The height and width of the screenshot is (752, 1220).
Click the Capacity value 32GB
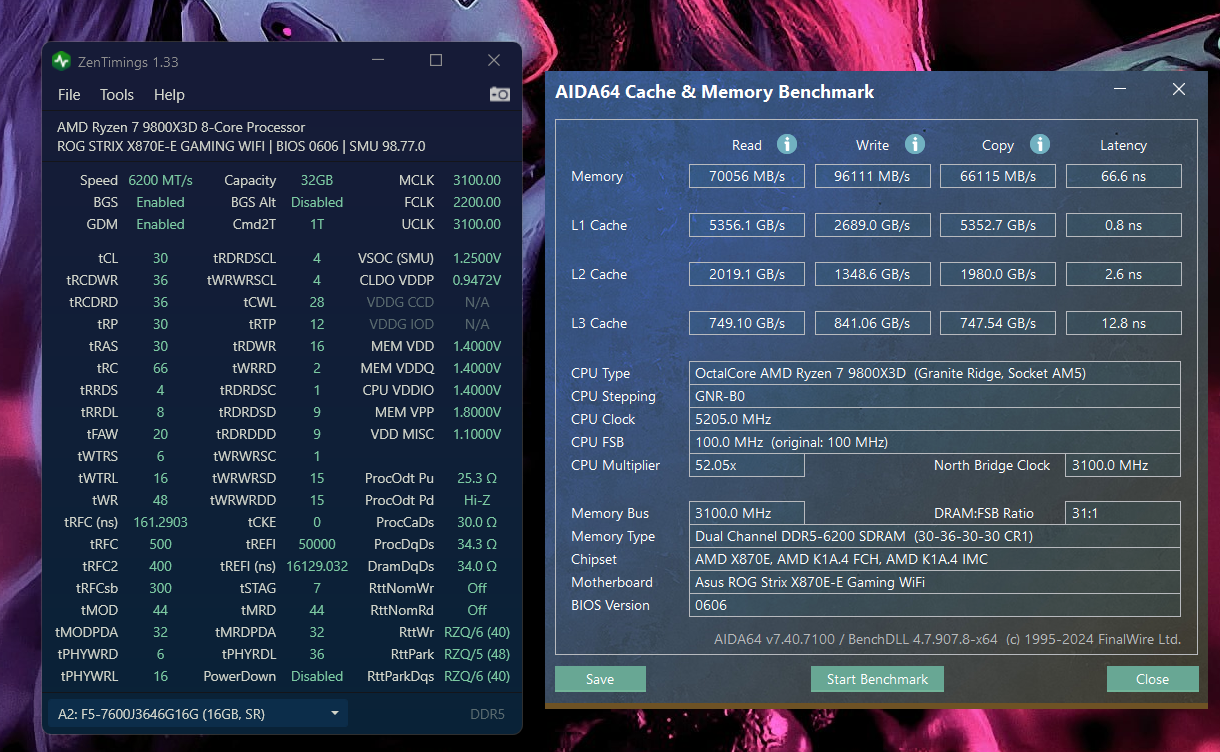pyautogui.click(x=317, y=180)
